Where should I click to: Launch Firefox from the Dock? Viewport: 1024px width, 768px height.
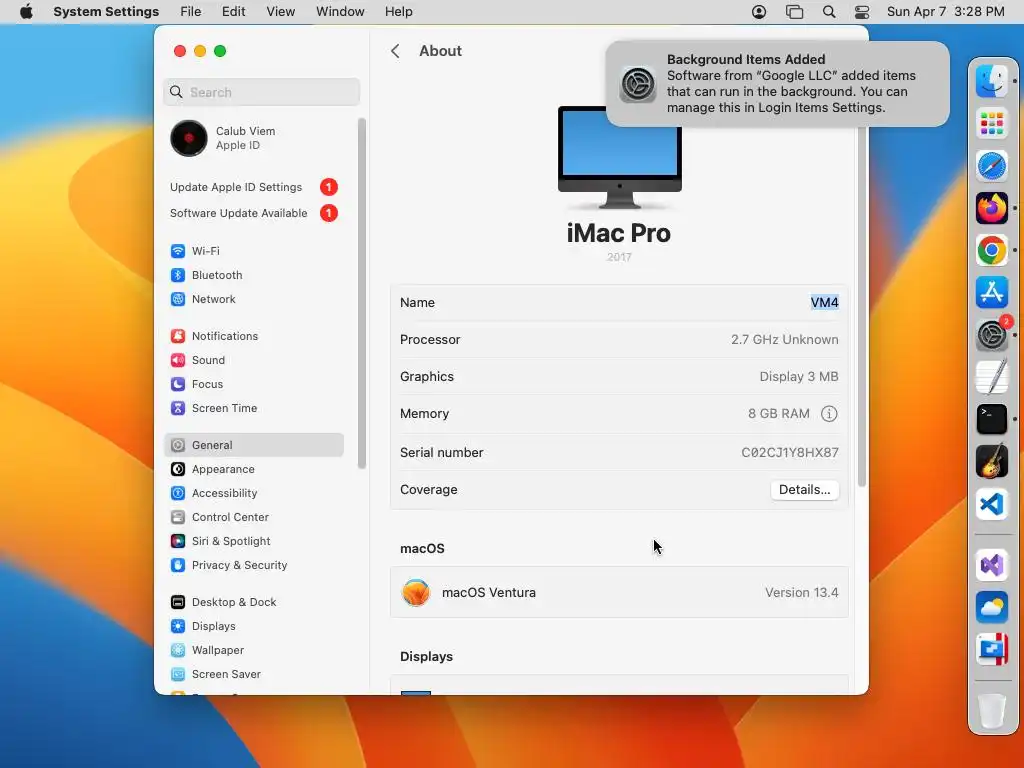[x=991, y=208]
